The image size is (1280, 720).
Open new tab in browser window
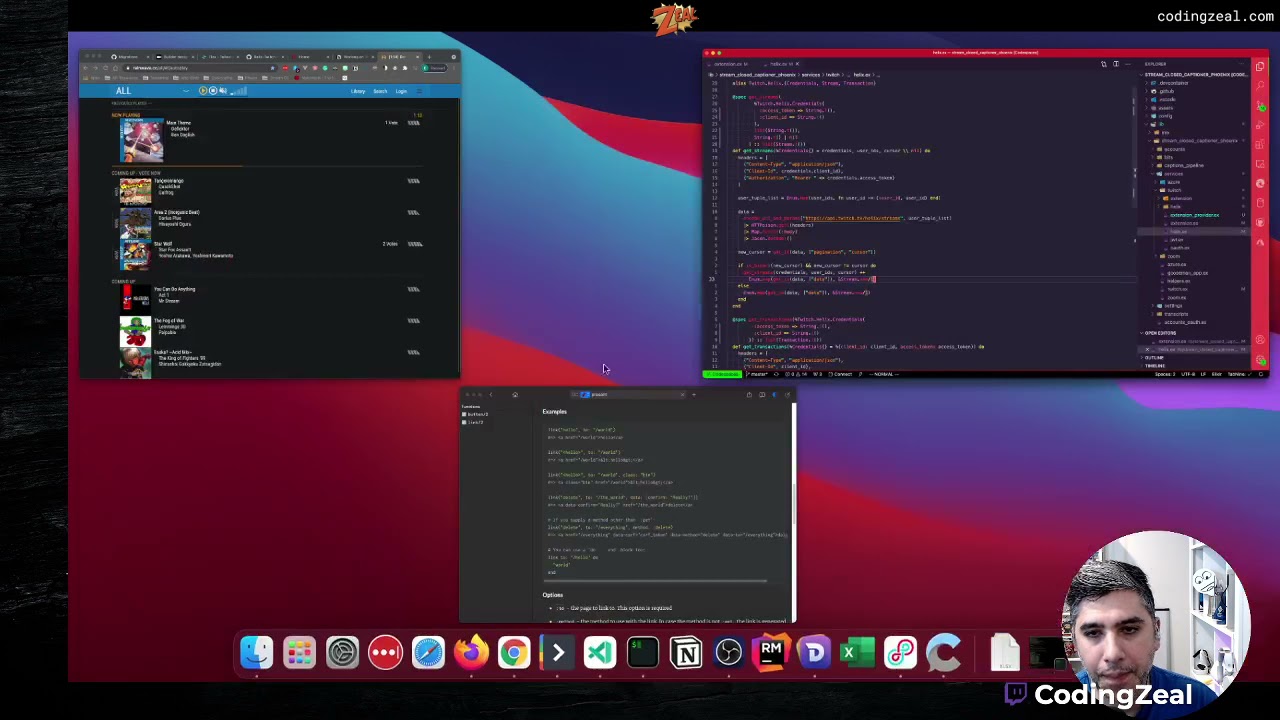[x=429, y=57]
